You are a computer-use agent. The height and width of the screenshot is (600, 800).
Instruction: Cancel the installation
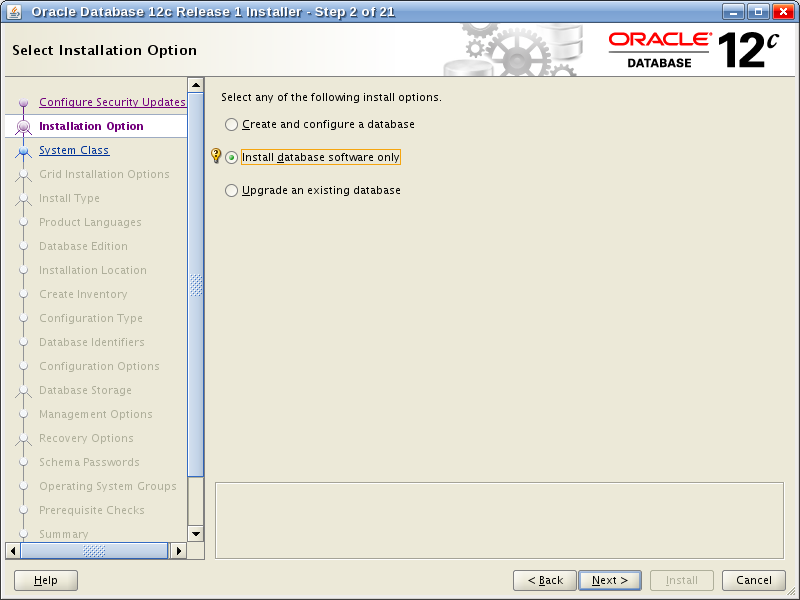coord(754,580)
